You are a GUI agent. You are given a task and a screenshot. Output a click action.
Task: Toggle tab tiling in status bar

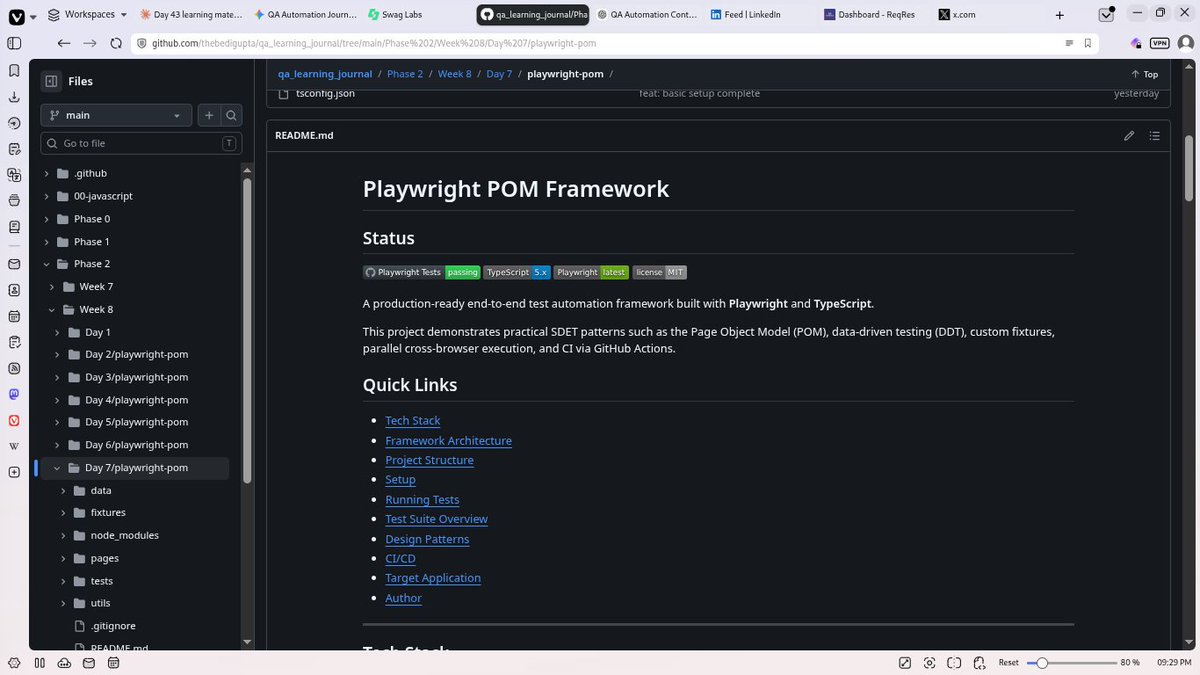pyautogui.click(x=955, y=662)
